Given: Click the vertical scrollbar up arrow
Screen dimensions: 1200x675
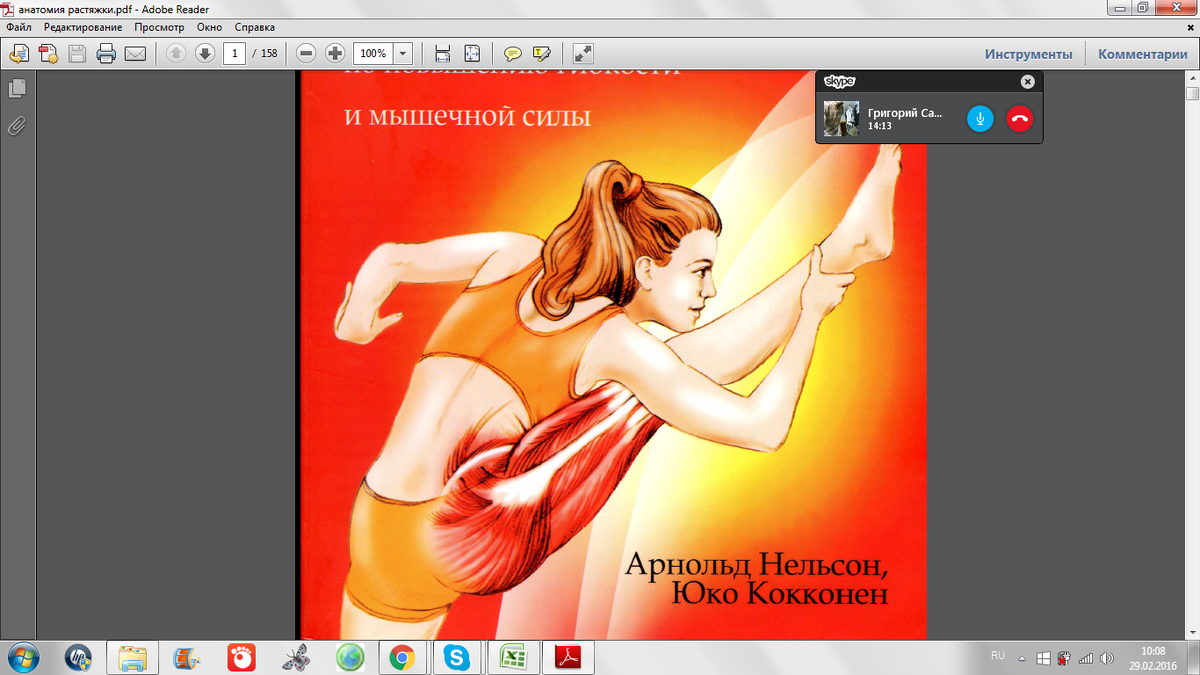Looking at the screenshot, I should [1192, 77].
